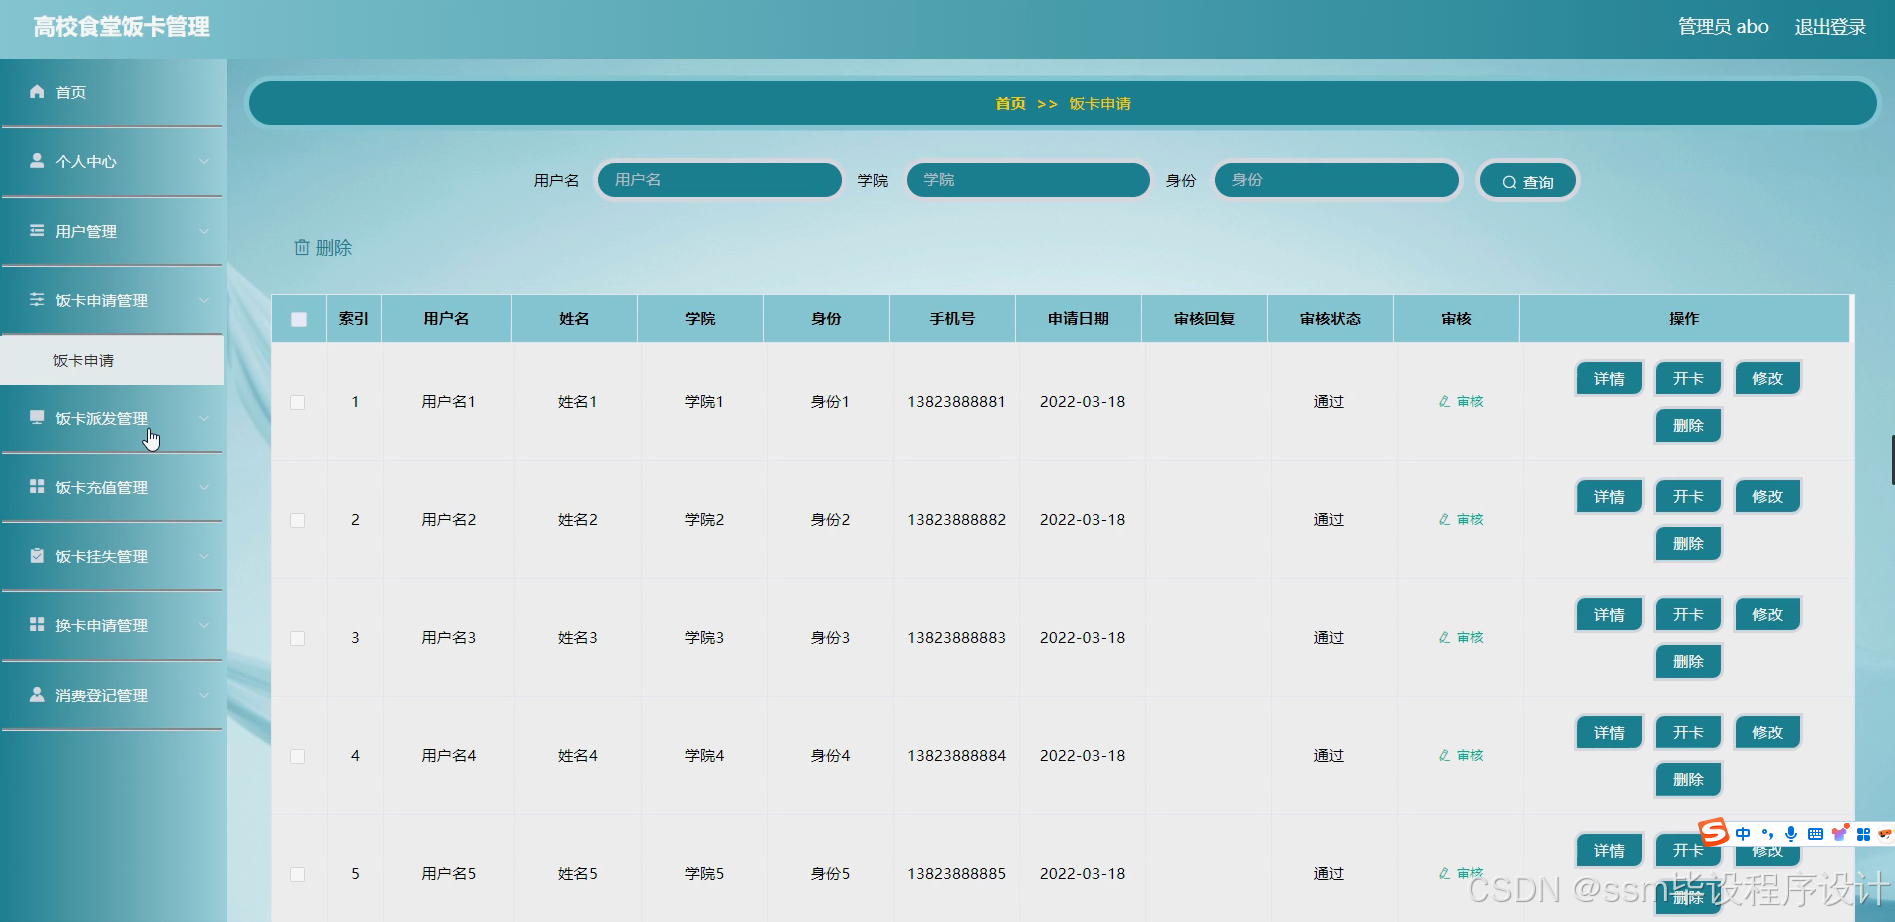
Task: Check the checkbox for row 用户名3
Action: pyautogui.click(x=298, y=639)
